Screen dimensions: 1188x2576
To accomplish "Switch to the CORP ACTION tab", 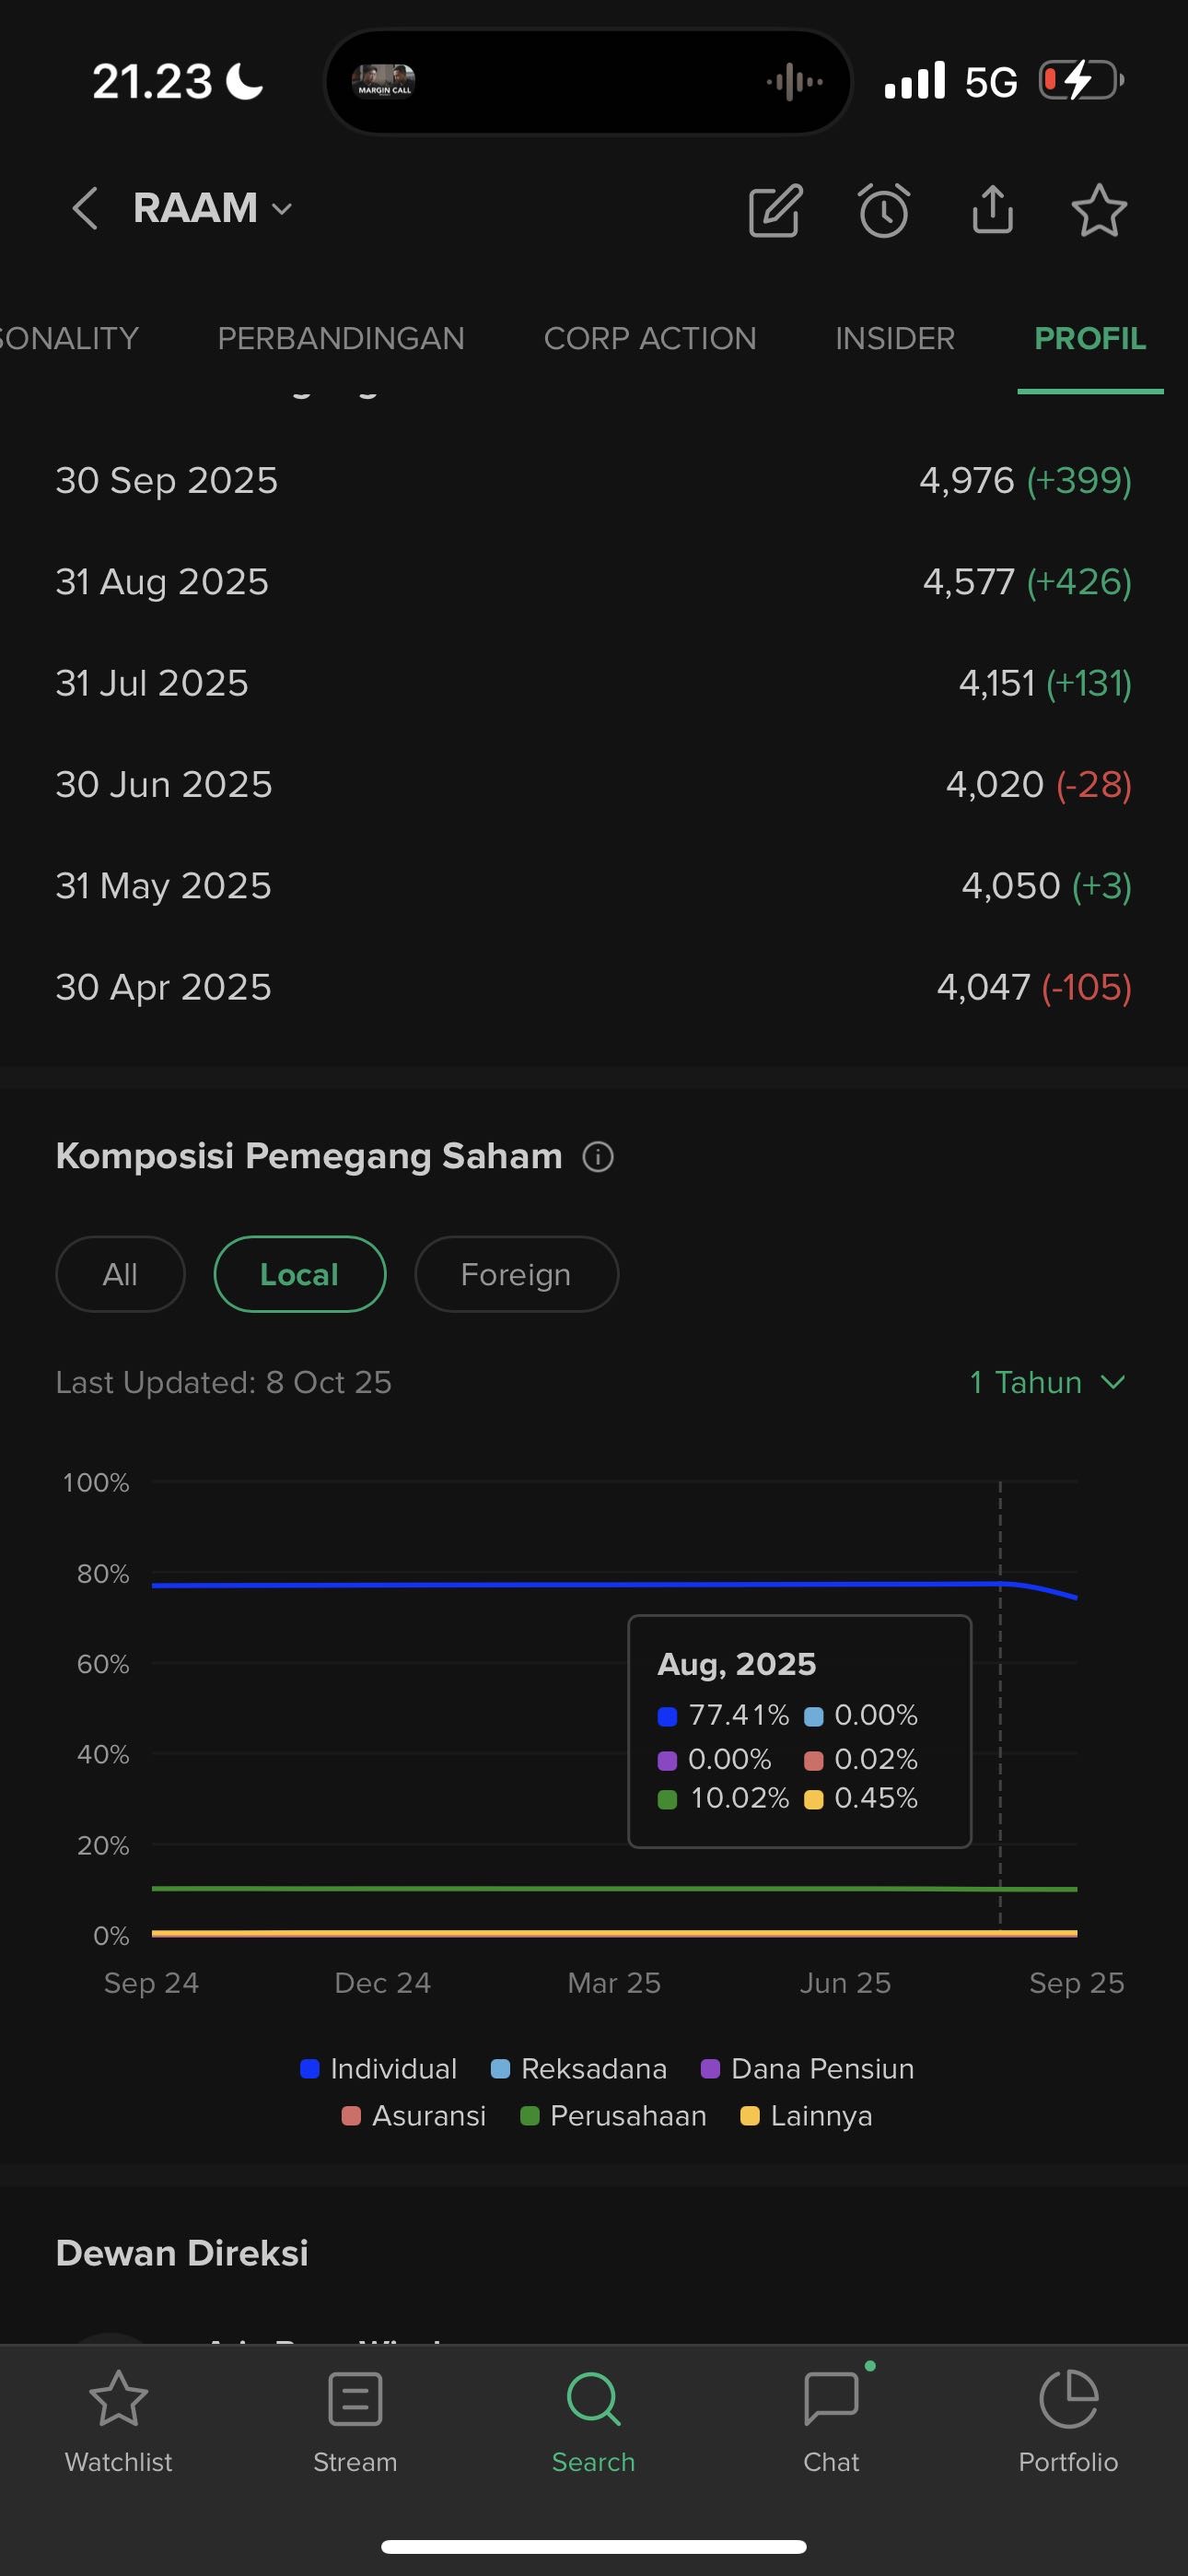I will (650, 339).
